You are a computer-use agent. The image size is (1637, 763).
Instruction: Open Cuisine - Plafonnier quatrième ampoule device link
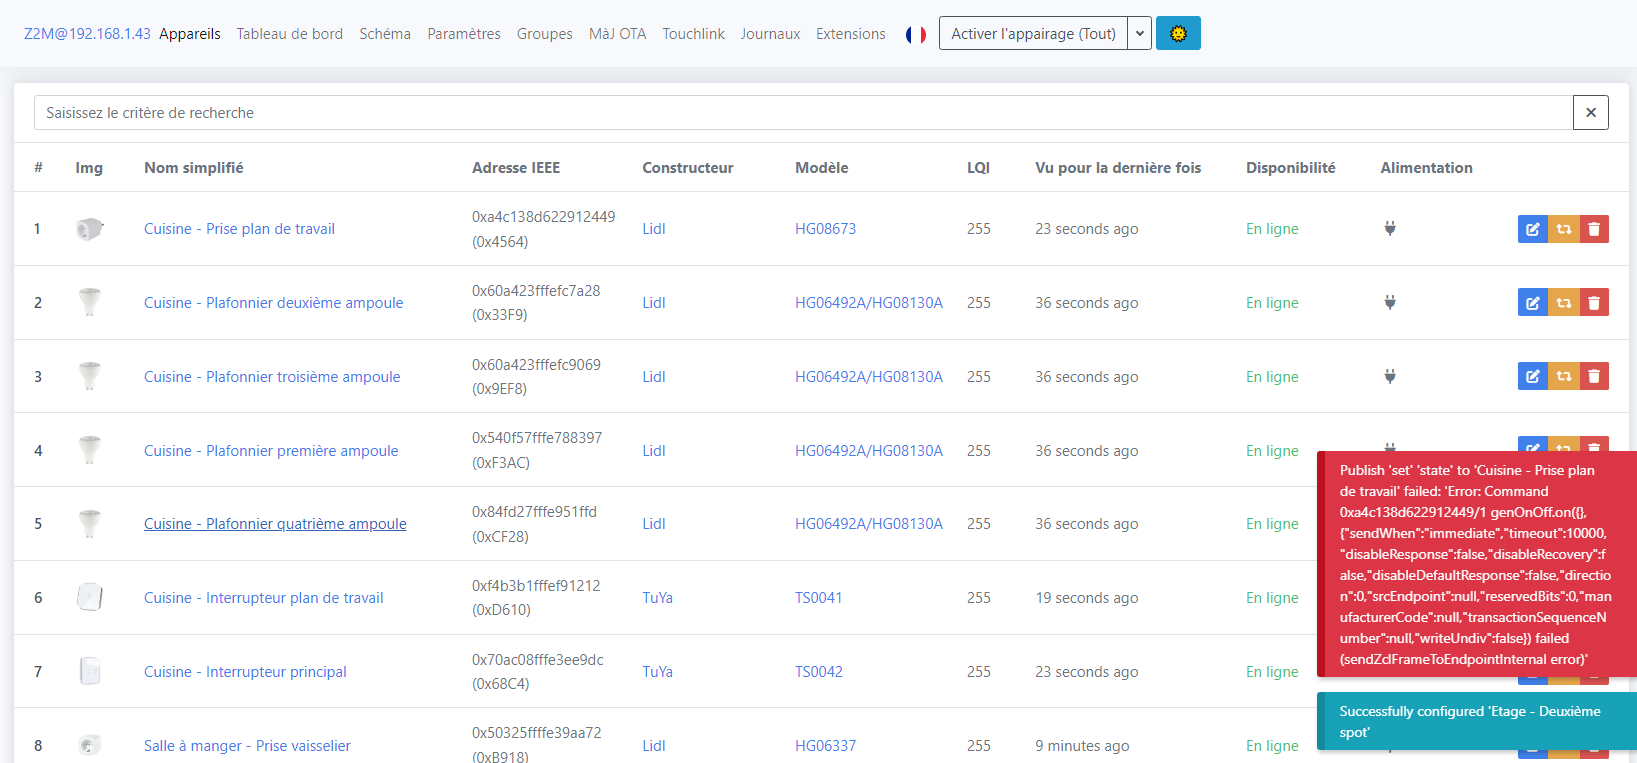click(275, 524)
